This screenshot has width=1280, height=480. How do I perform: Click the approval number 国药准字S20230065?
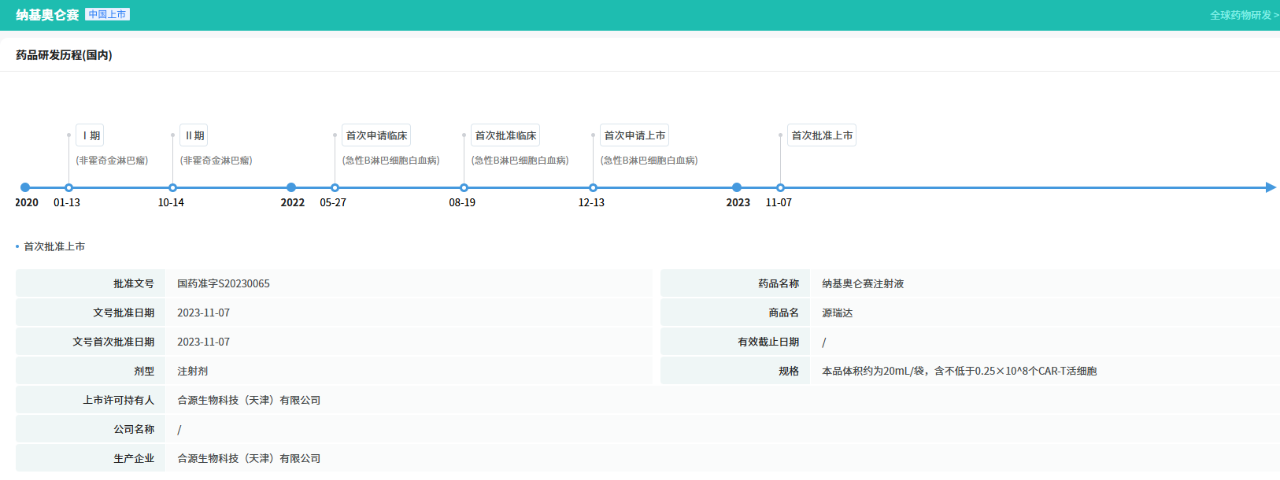pyautogui.click(x=223, y=283)
